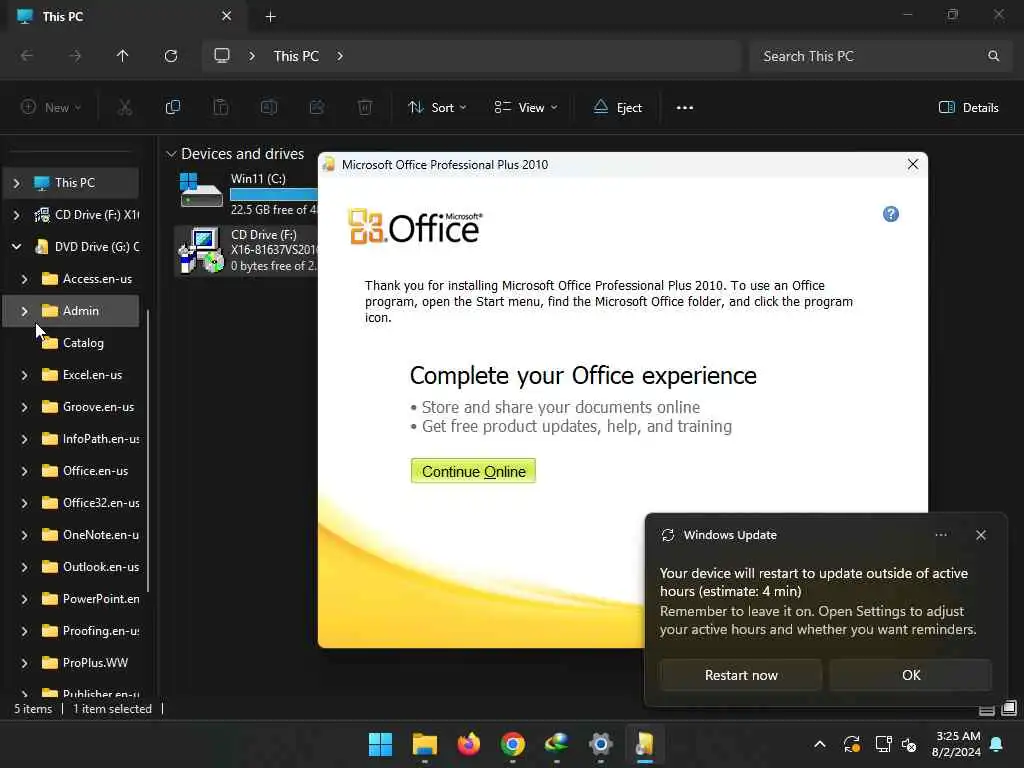Open a new Explorer tab

pyautogui.click(x=270, y=17)
